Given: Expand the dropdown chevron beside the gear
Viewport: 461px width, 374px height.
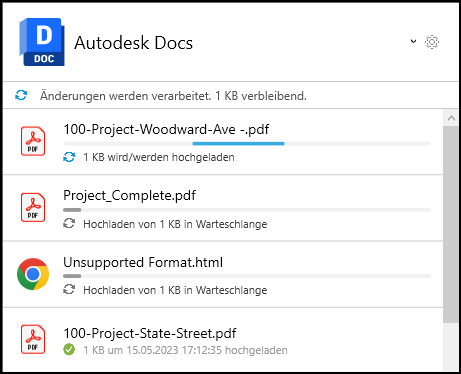Looking at the screenshot, I should tap(413, 41).
